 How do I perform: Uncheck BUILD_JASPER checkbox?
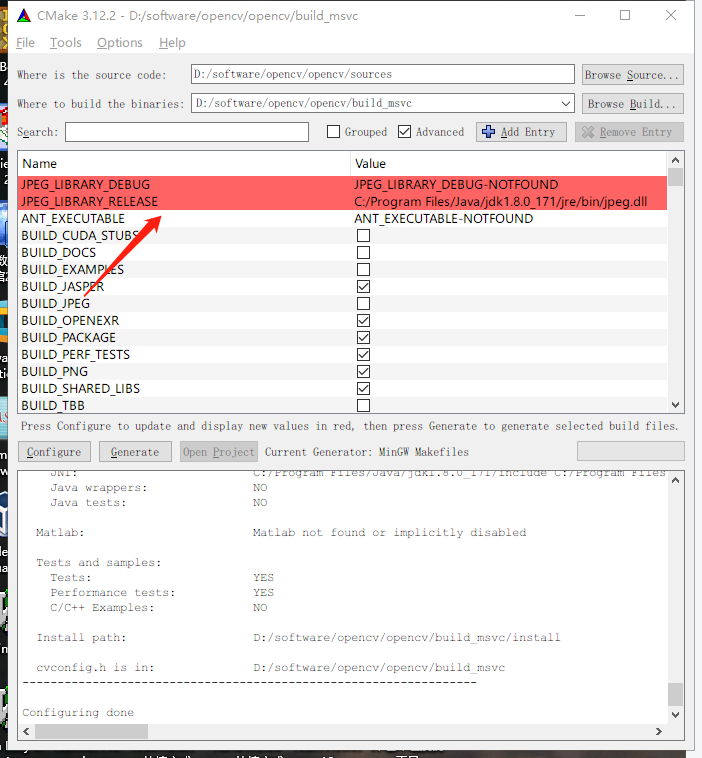364,287
